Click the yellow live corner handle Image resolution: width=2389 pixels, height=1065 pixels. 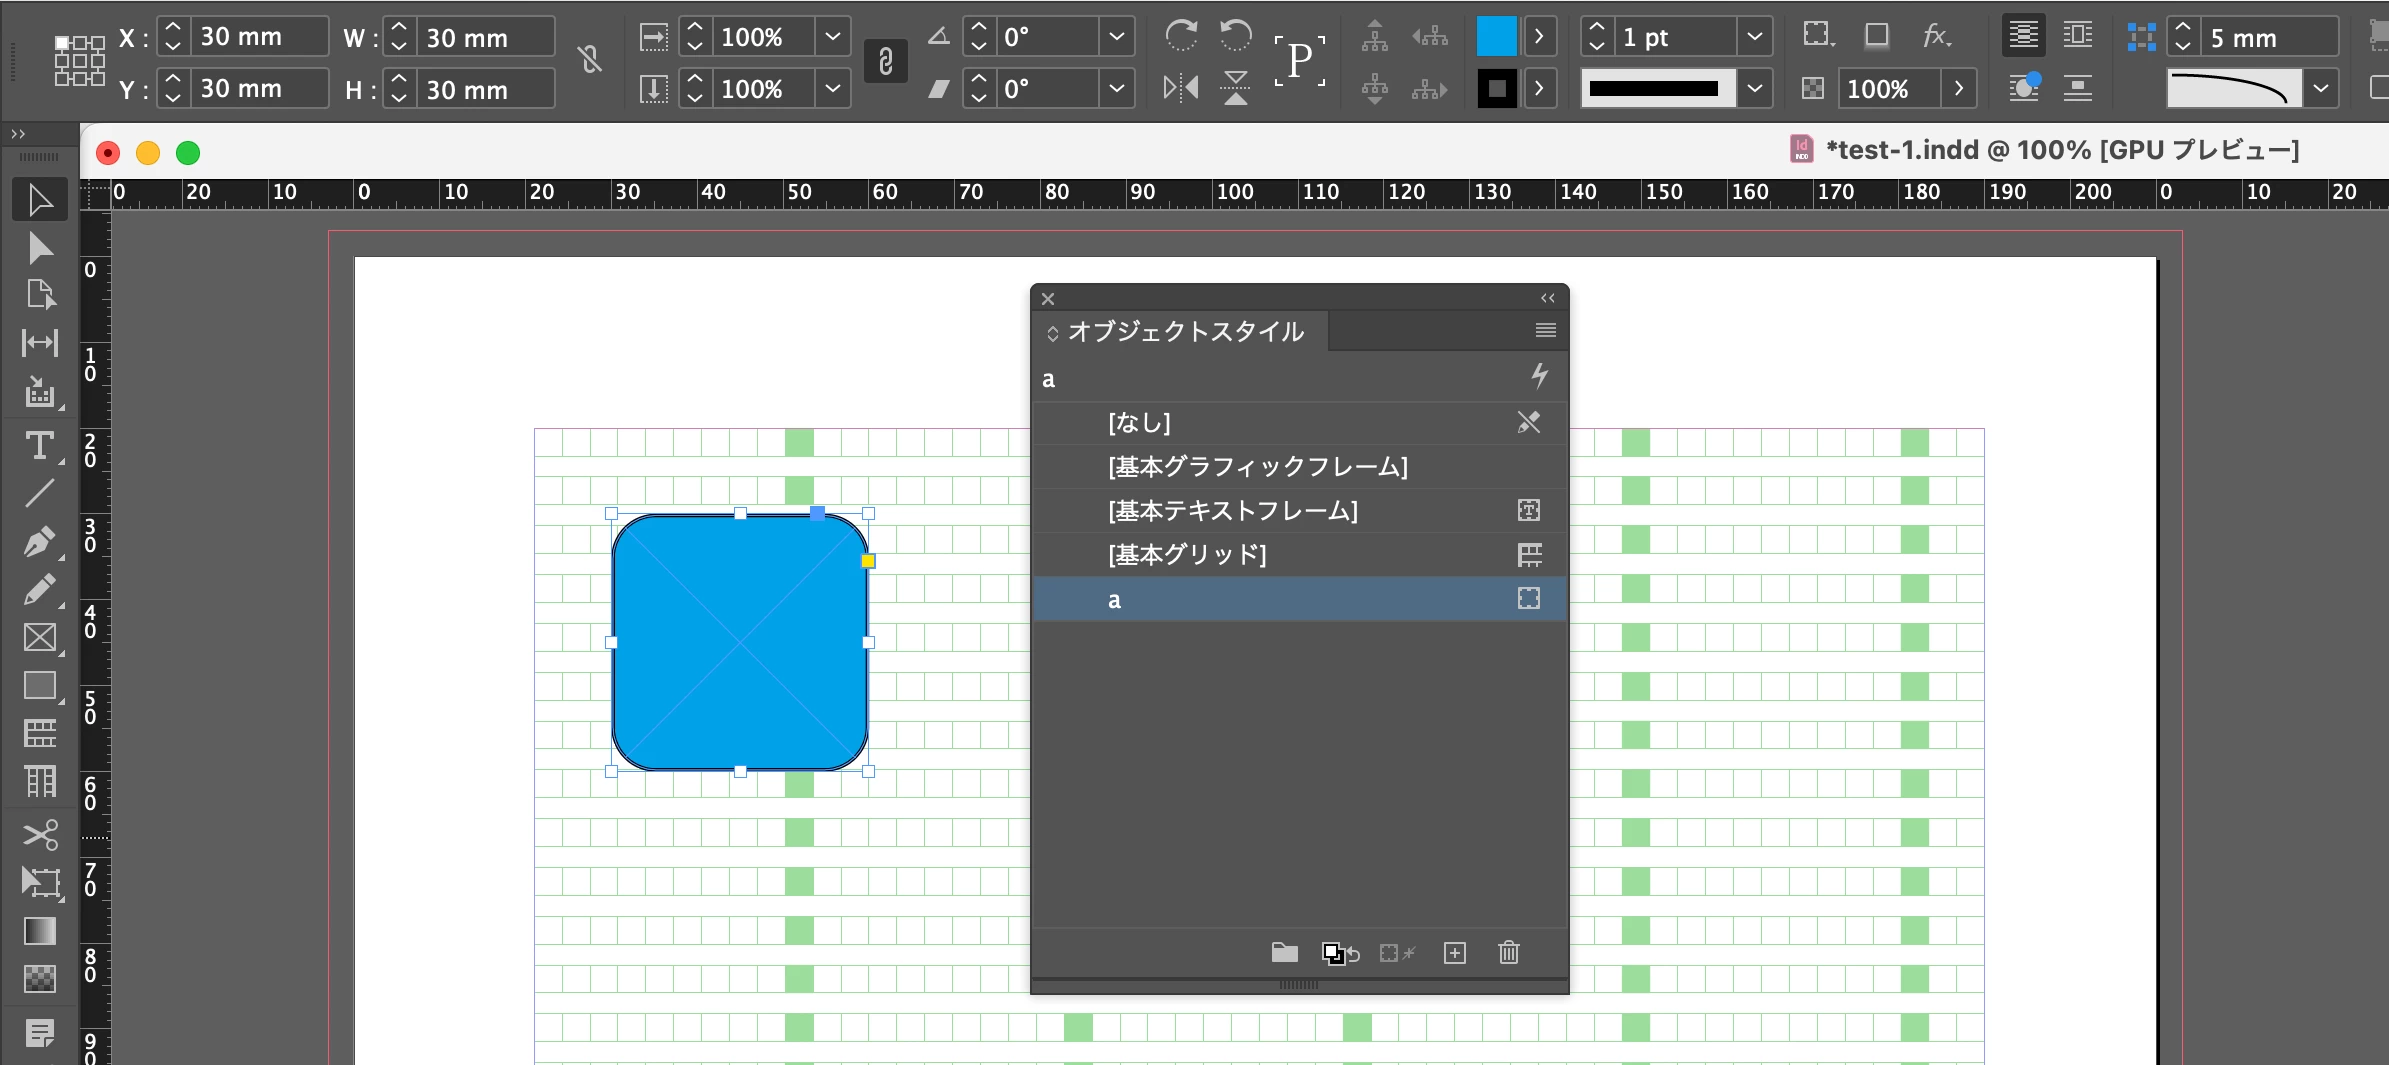tap(868, 561)
